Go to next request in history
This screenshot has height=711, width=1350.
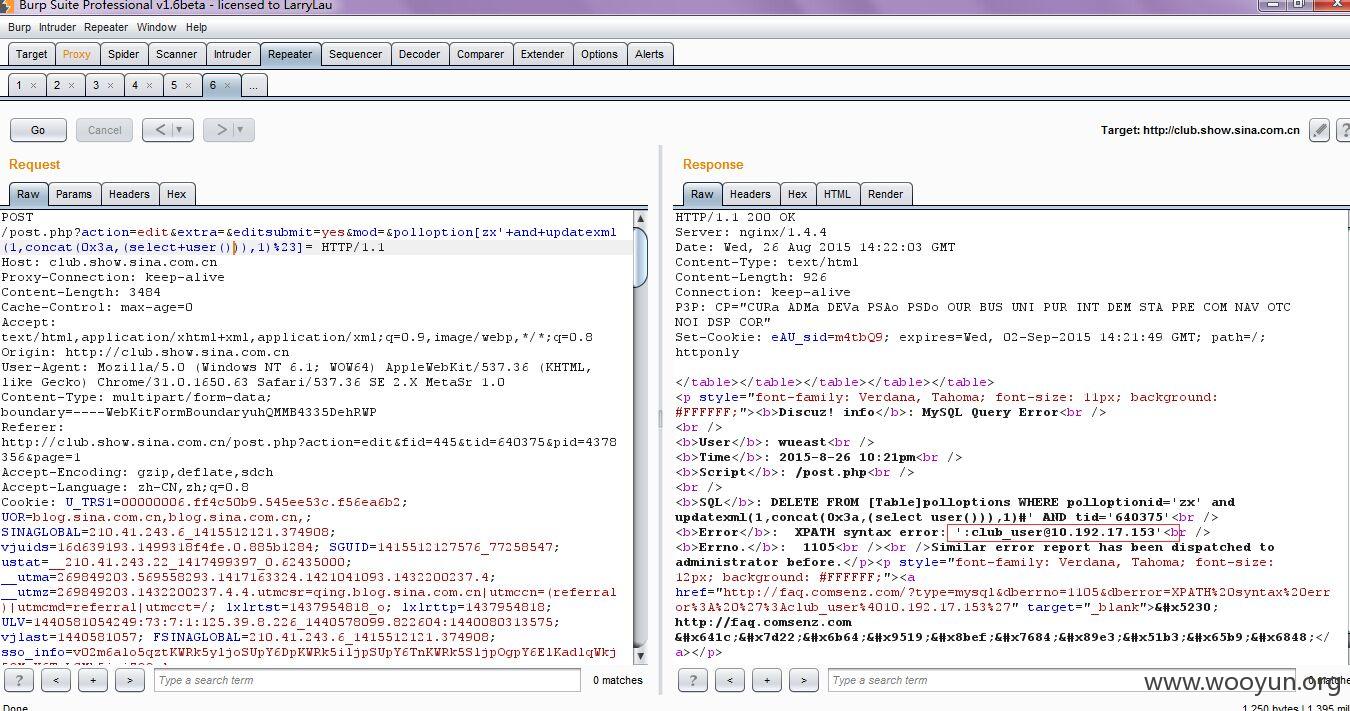[229, 130]
